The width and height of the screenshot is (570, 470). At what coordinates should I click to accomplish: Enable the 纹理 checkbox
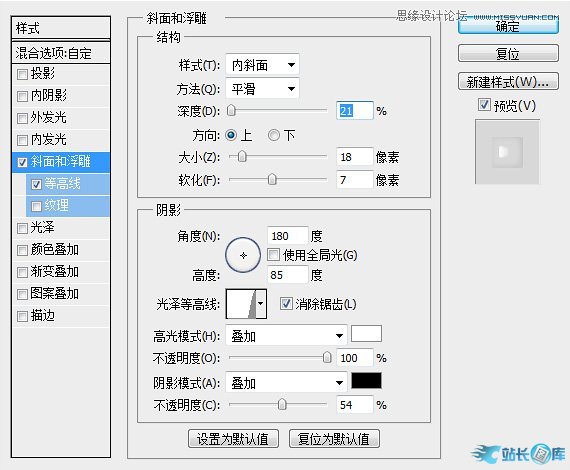36,206
